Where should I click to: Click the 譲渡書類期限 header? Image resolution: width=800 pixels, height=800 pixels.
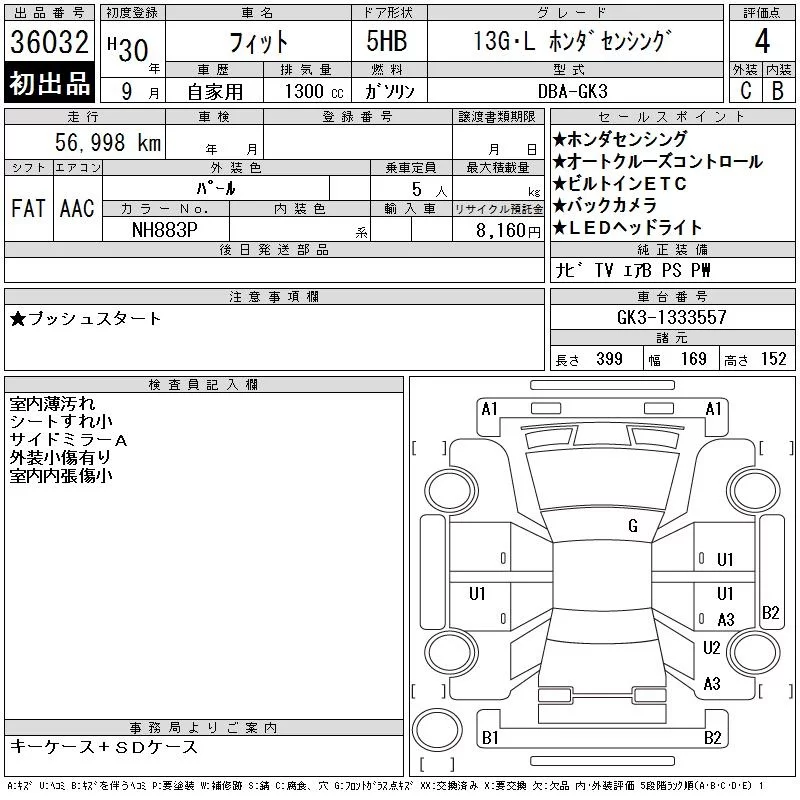pos(497,117)
